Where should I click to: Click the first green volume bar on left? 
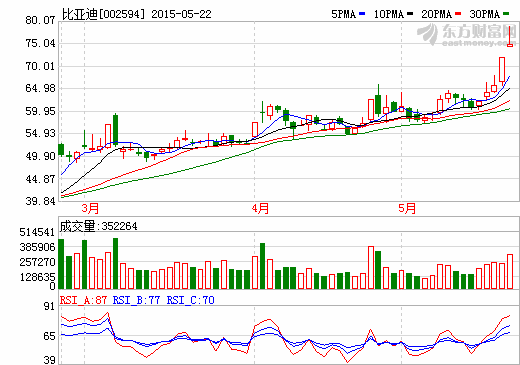pos(61,264)
